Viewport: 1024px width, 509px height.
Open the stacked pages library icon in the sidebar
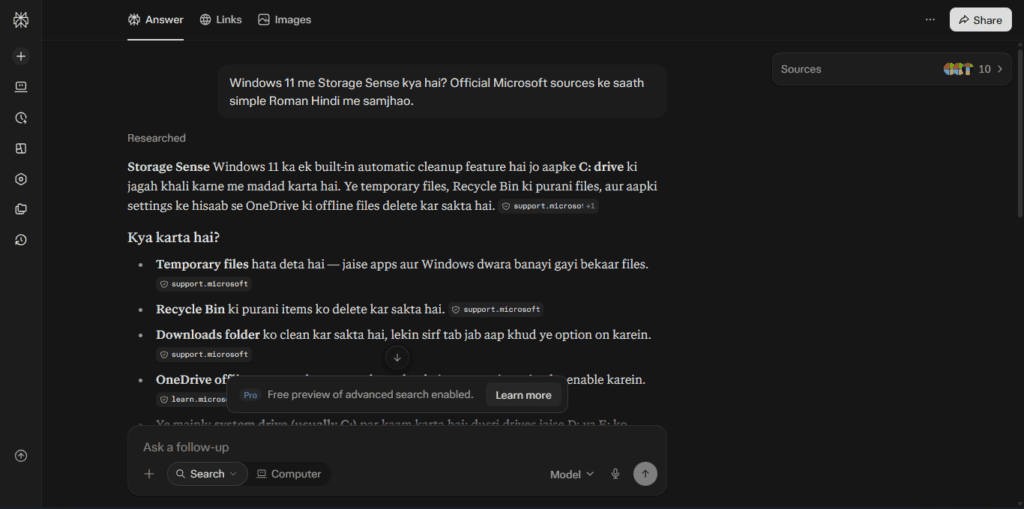click(21, 209)
